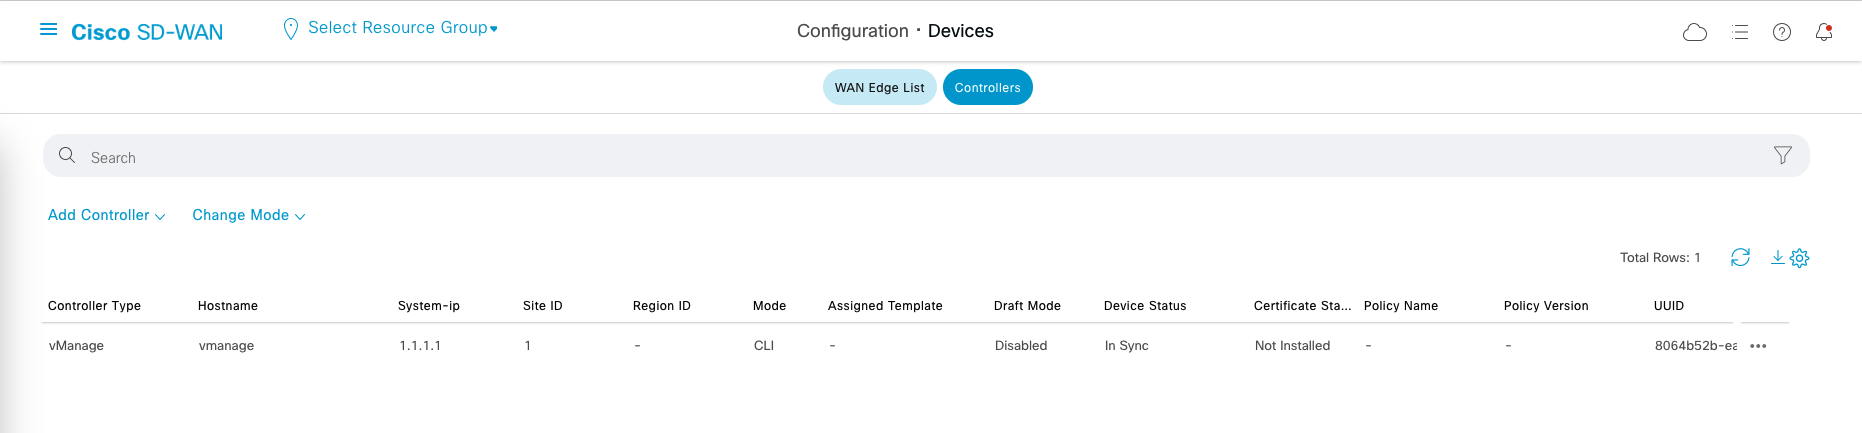The image size is (1862, 433).
Task: Download the table export
Action: coord(1777,257)
